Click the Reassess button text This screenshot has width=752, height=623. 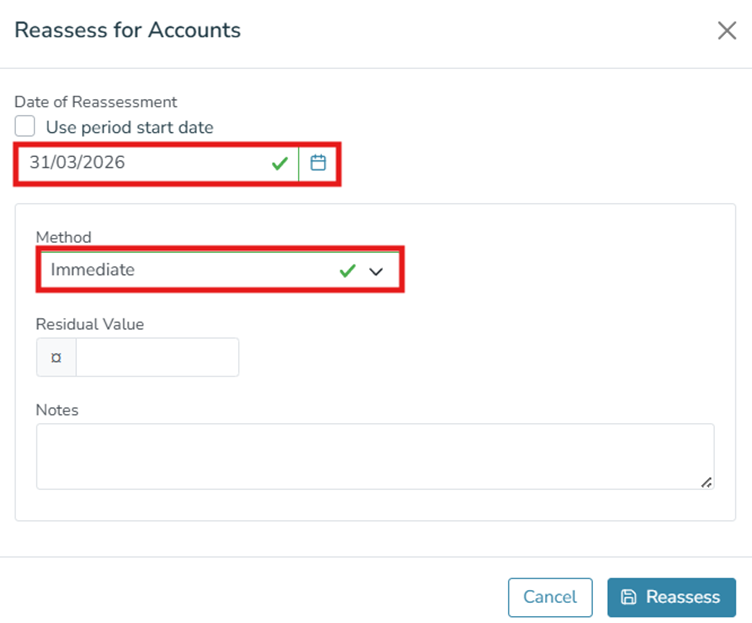683,597
